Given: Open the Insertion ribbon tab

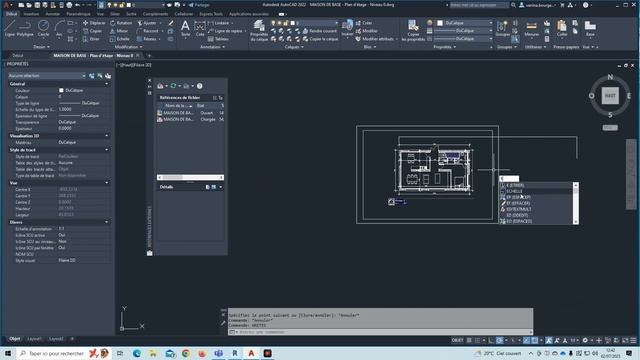Looking at the screenshot, I should 31,13.
